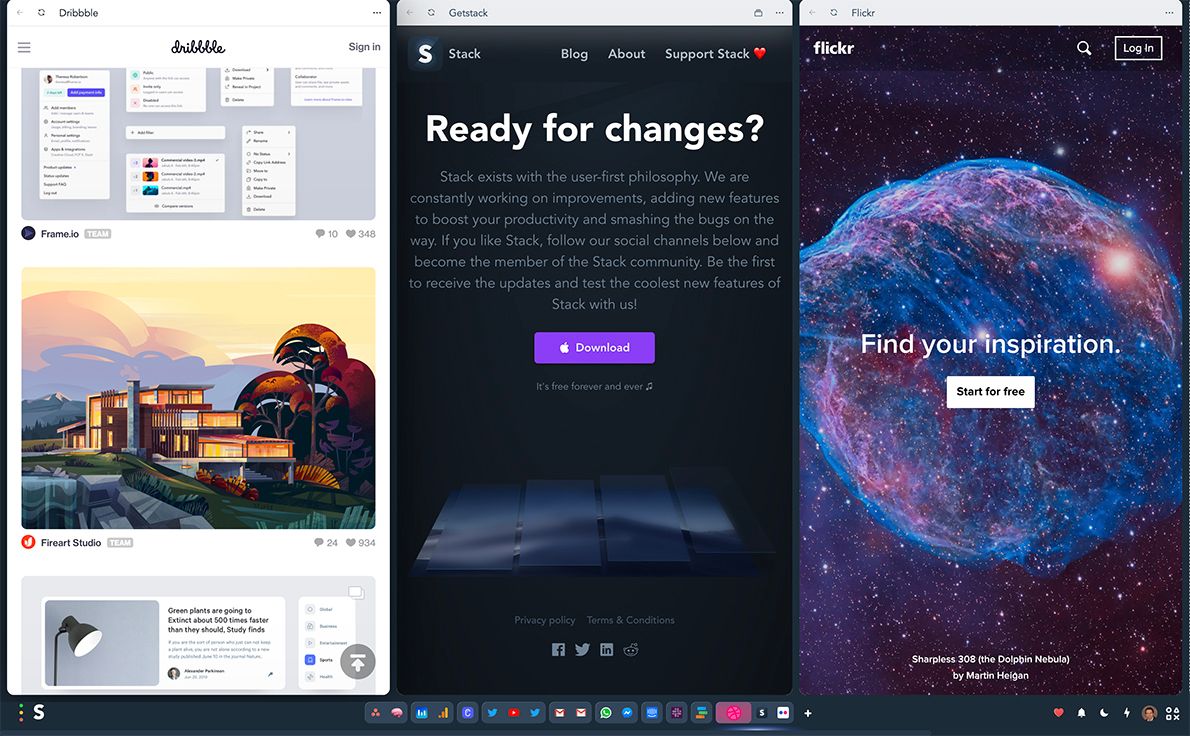Launch YouTube from the app dock
Screen dimensions: 1190x736
pyautogui.click(x=514, y=712)
